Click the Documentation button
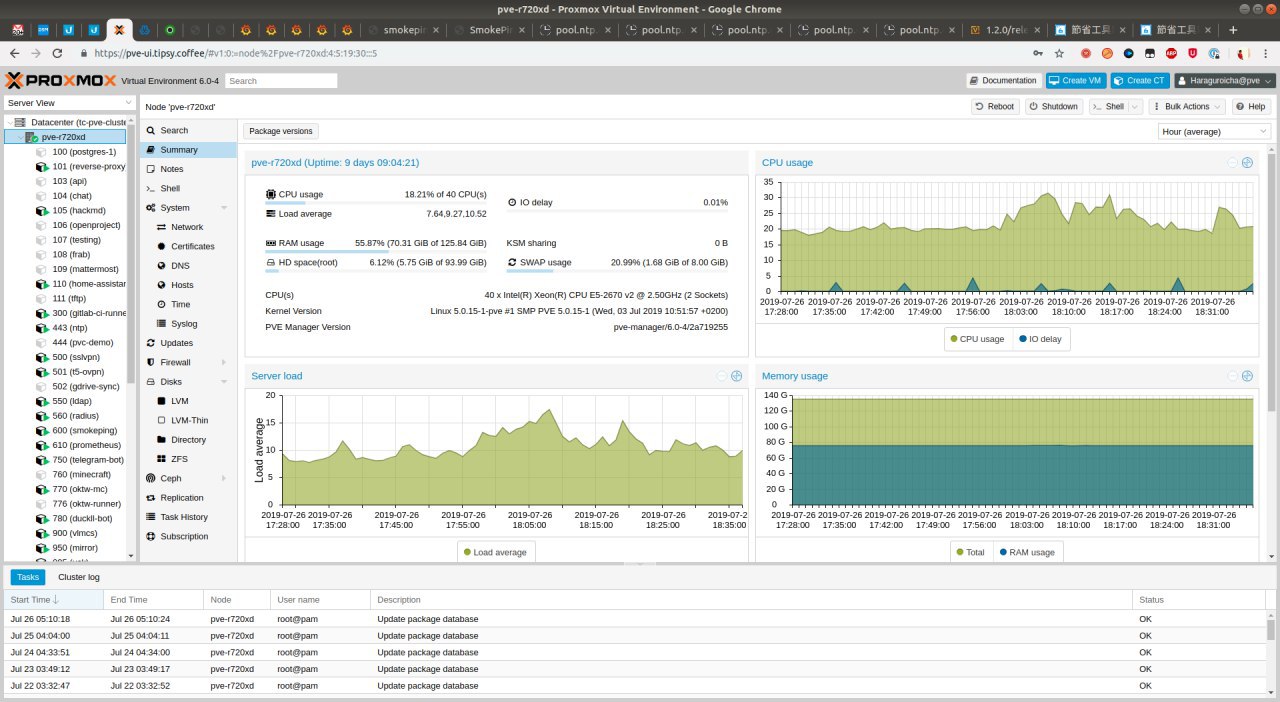 [1004, 80]
